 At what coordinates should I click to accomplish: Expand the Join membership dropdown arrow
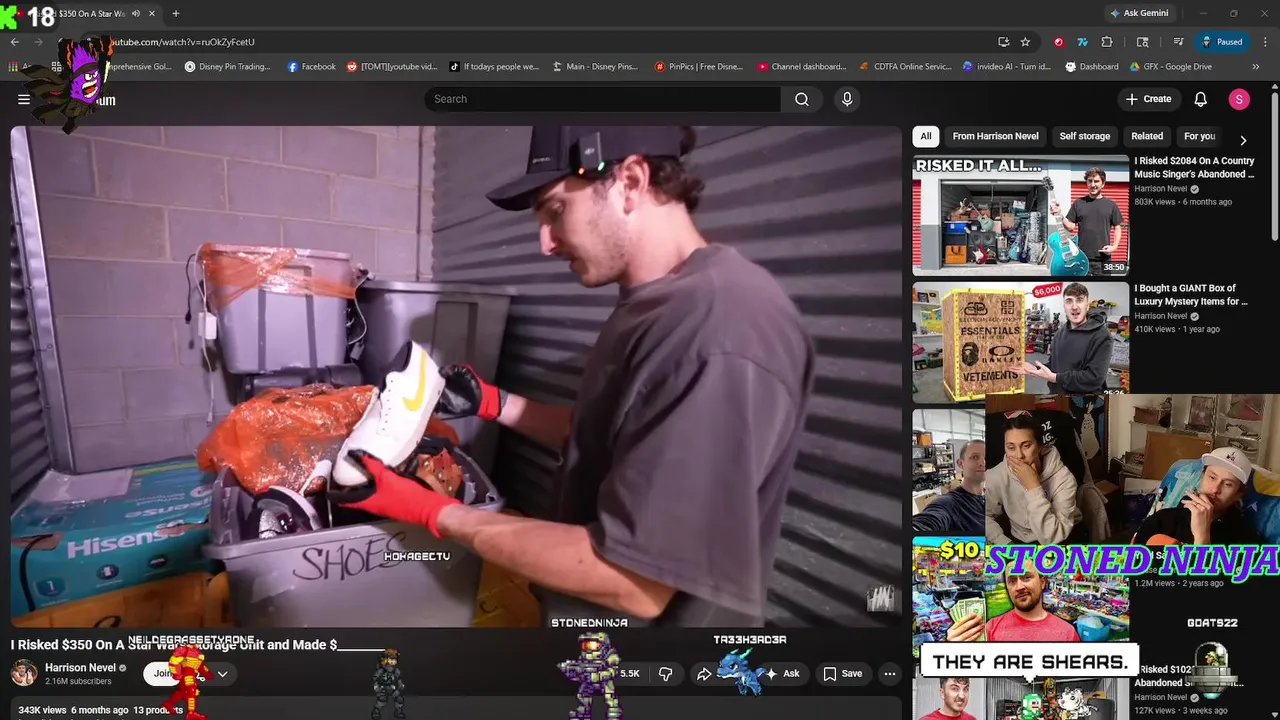tap(222, 674)
